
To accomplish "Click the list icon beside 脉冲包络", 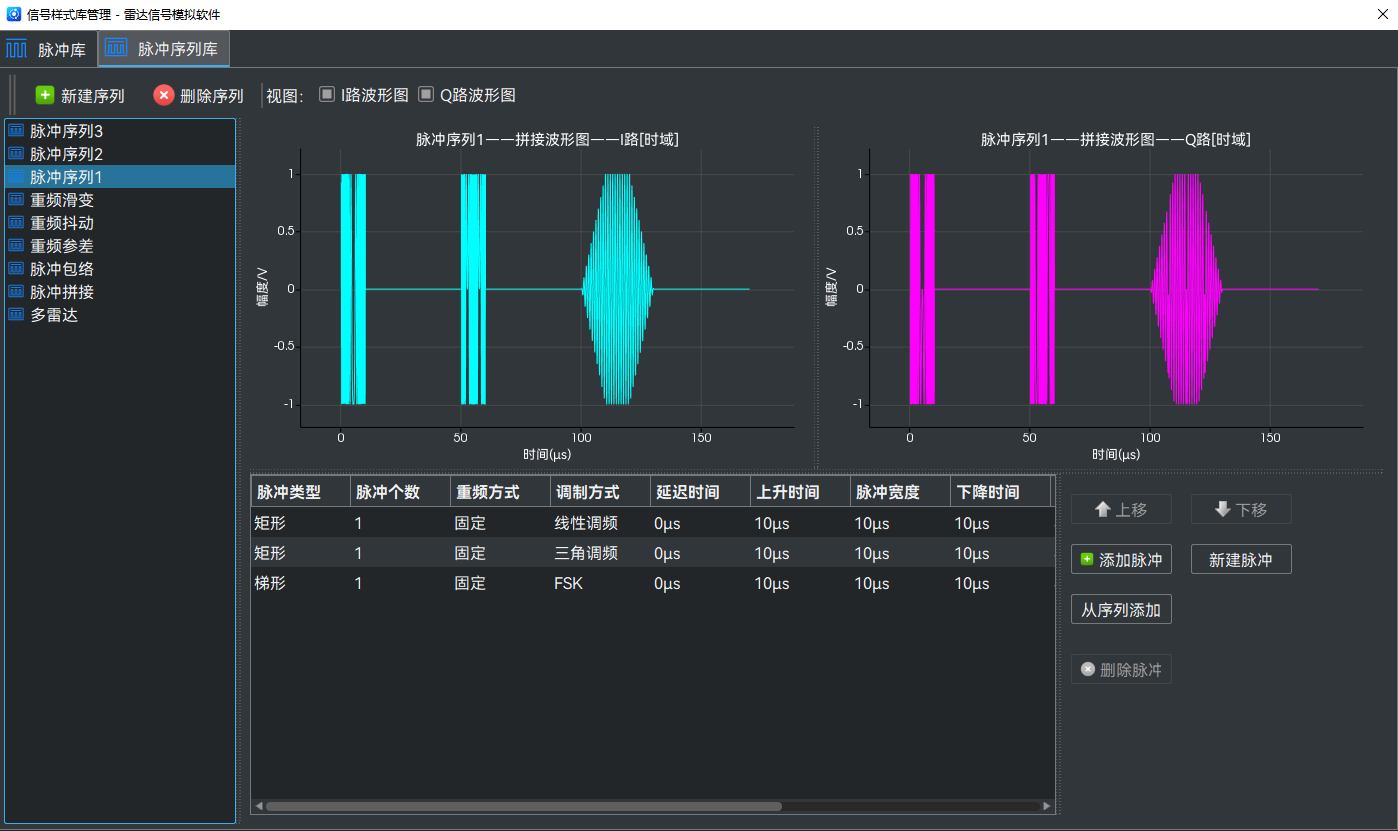I will point(16,269).
